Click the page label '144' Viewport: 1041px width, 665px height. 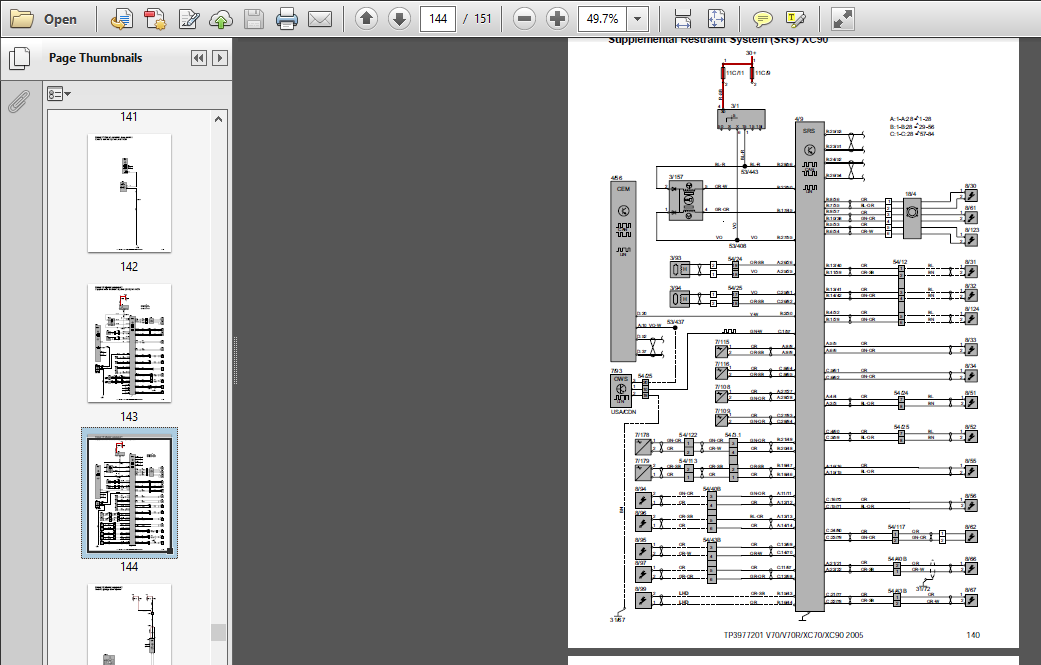tap(129, 567)
